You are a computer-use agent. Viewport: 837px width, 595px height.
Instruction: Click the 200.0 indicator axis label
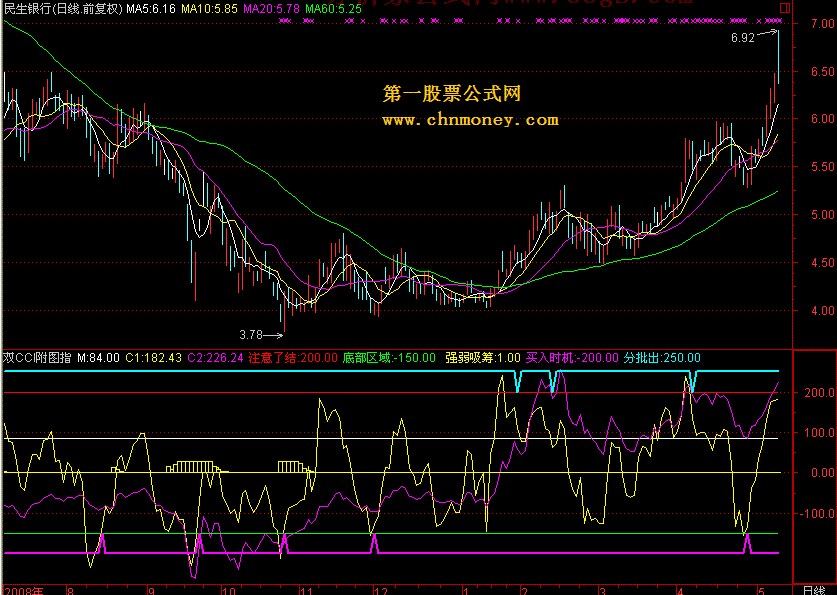(x=821, y=393)
